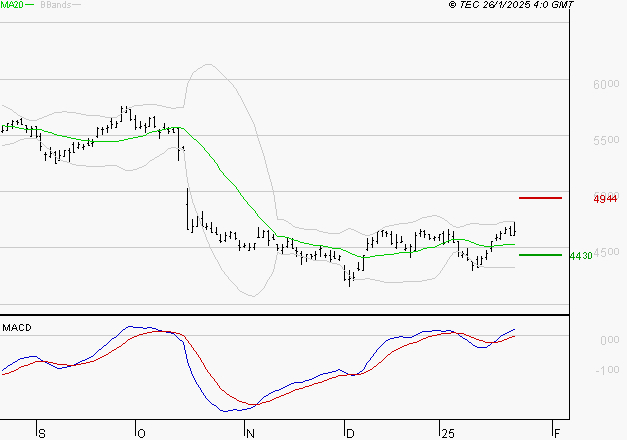Click the N month label on time axis

(x=250, y=434)
